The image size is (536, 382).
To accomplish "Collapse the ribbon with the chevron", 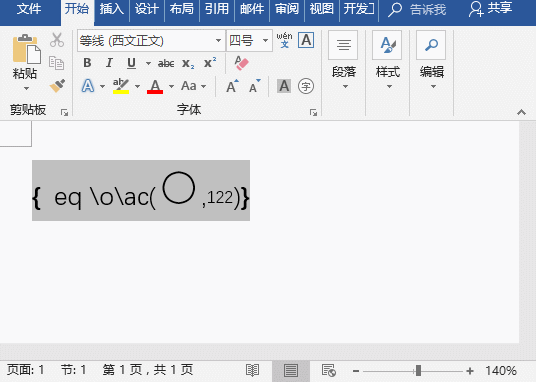I will (x=521, y=112).
